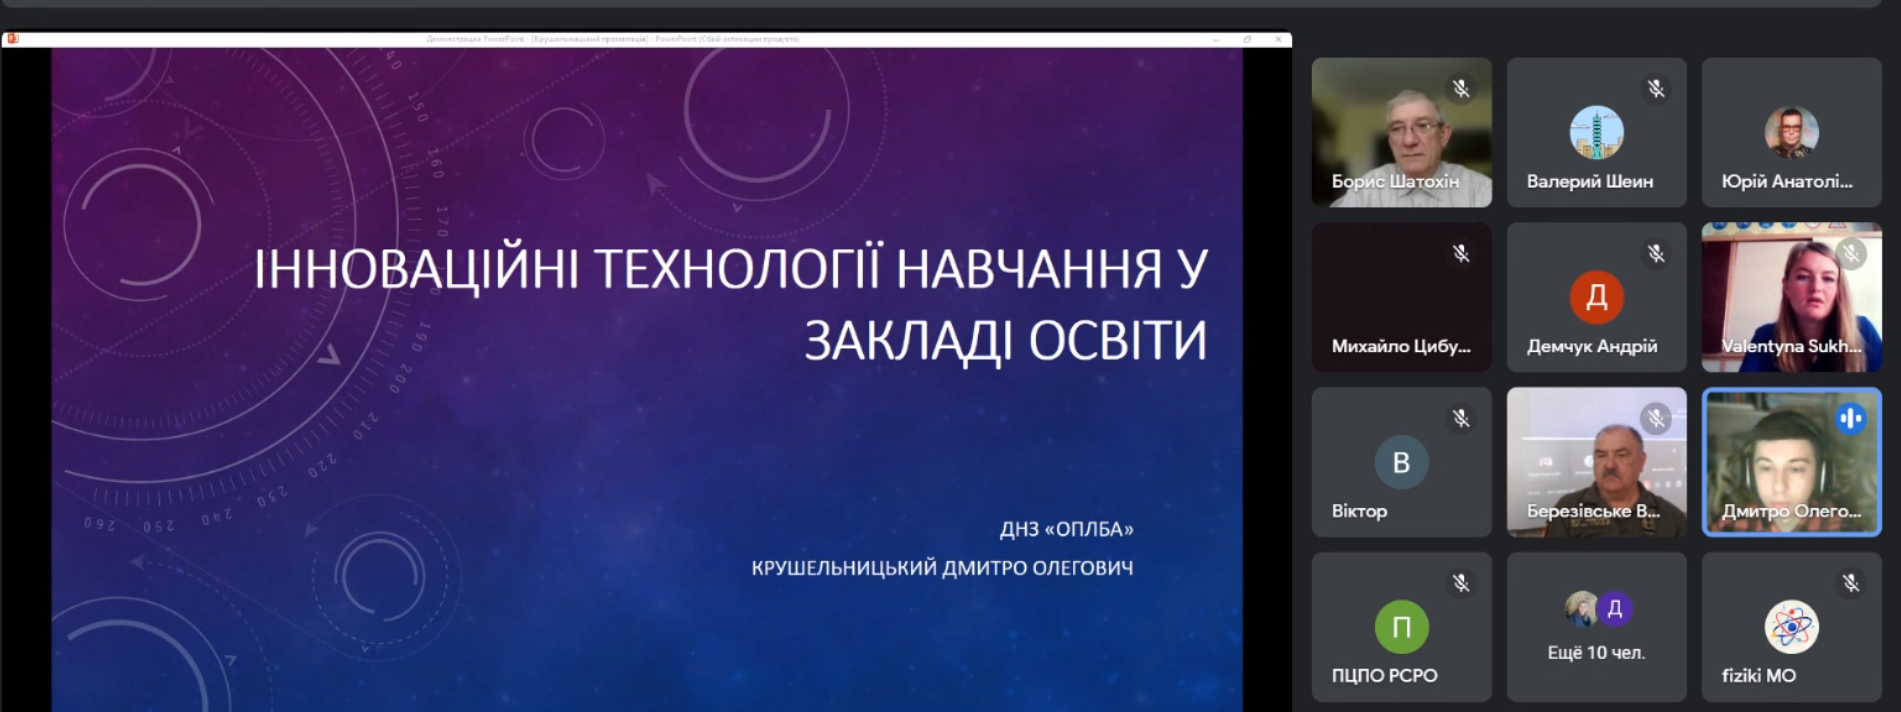Select Юрій Анатолі's profile picture
The height and width of the screenshot is (712, 1901).
click(x=1791, y=132)
